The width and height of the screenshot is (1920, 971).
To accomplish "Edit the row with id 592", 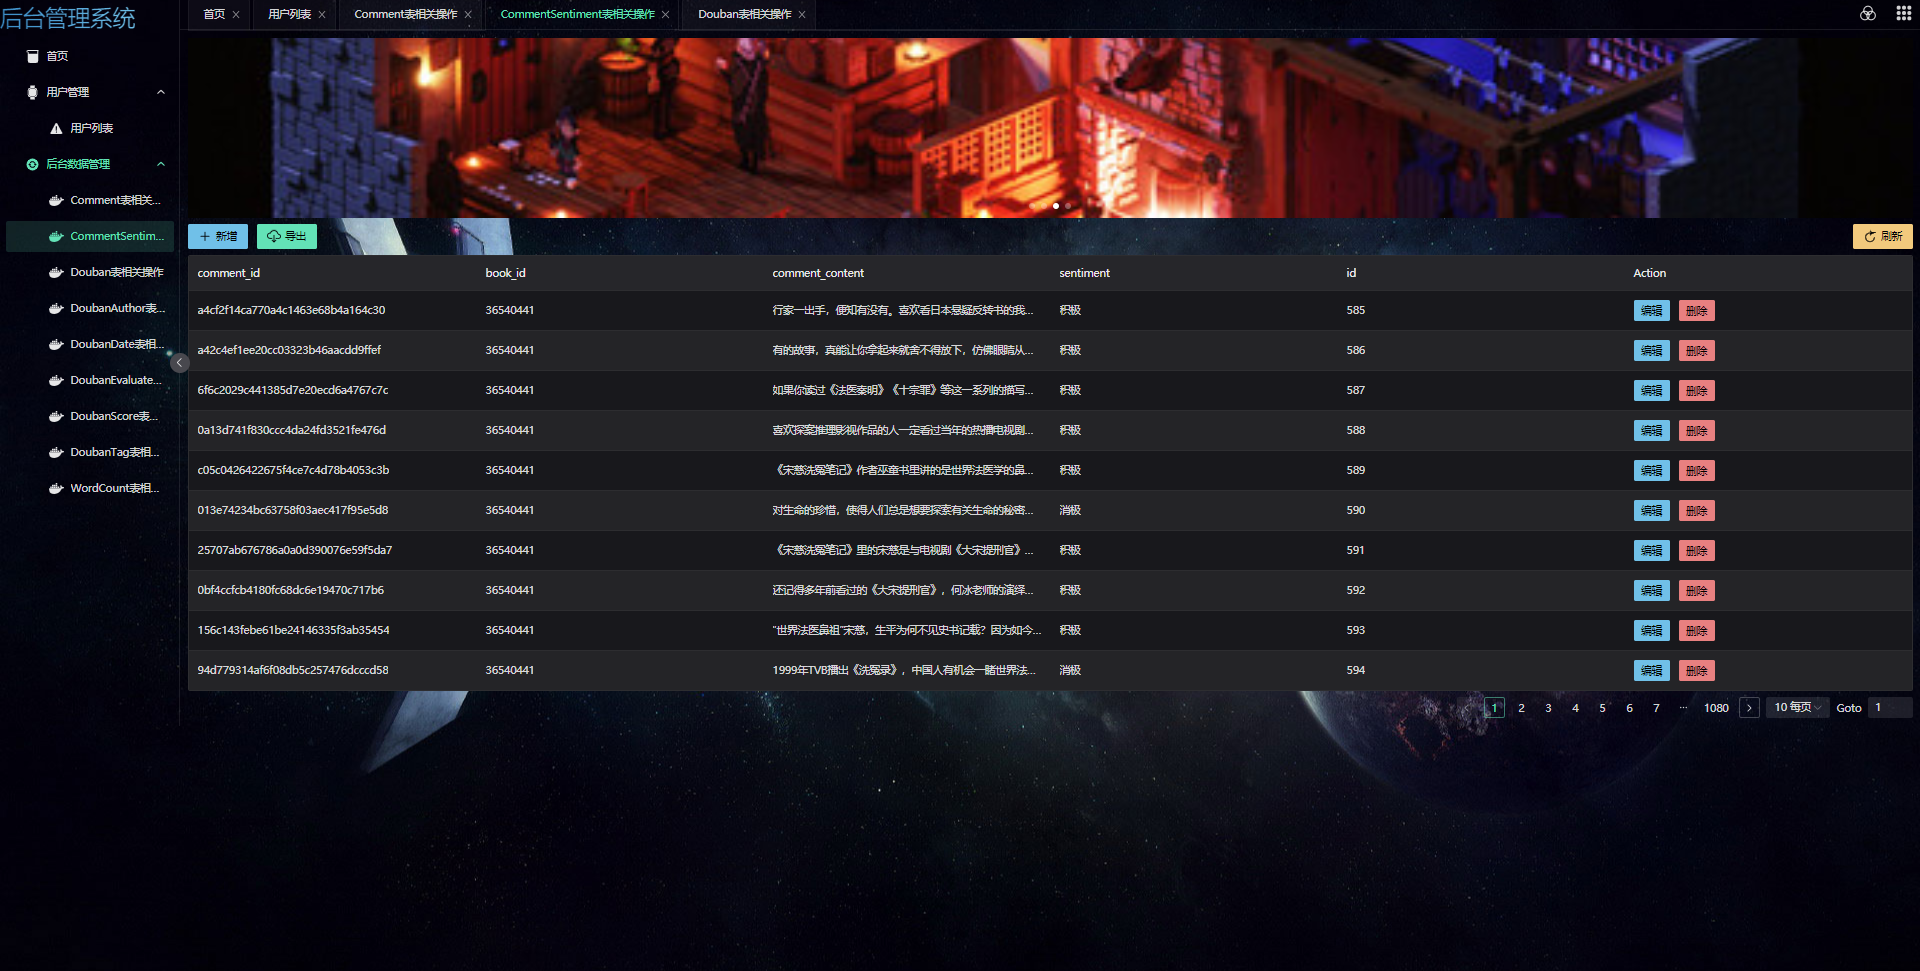I will 1652,591.
